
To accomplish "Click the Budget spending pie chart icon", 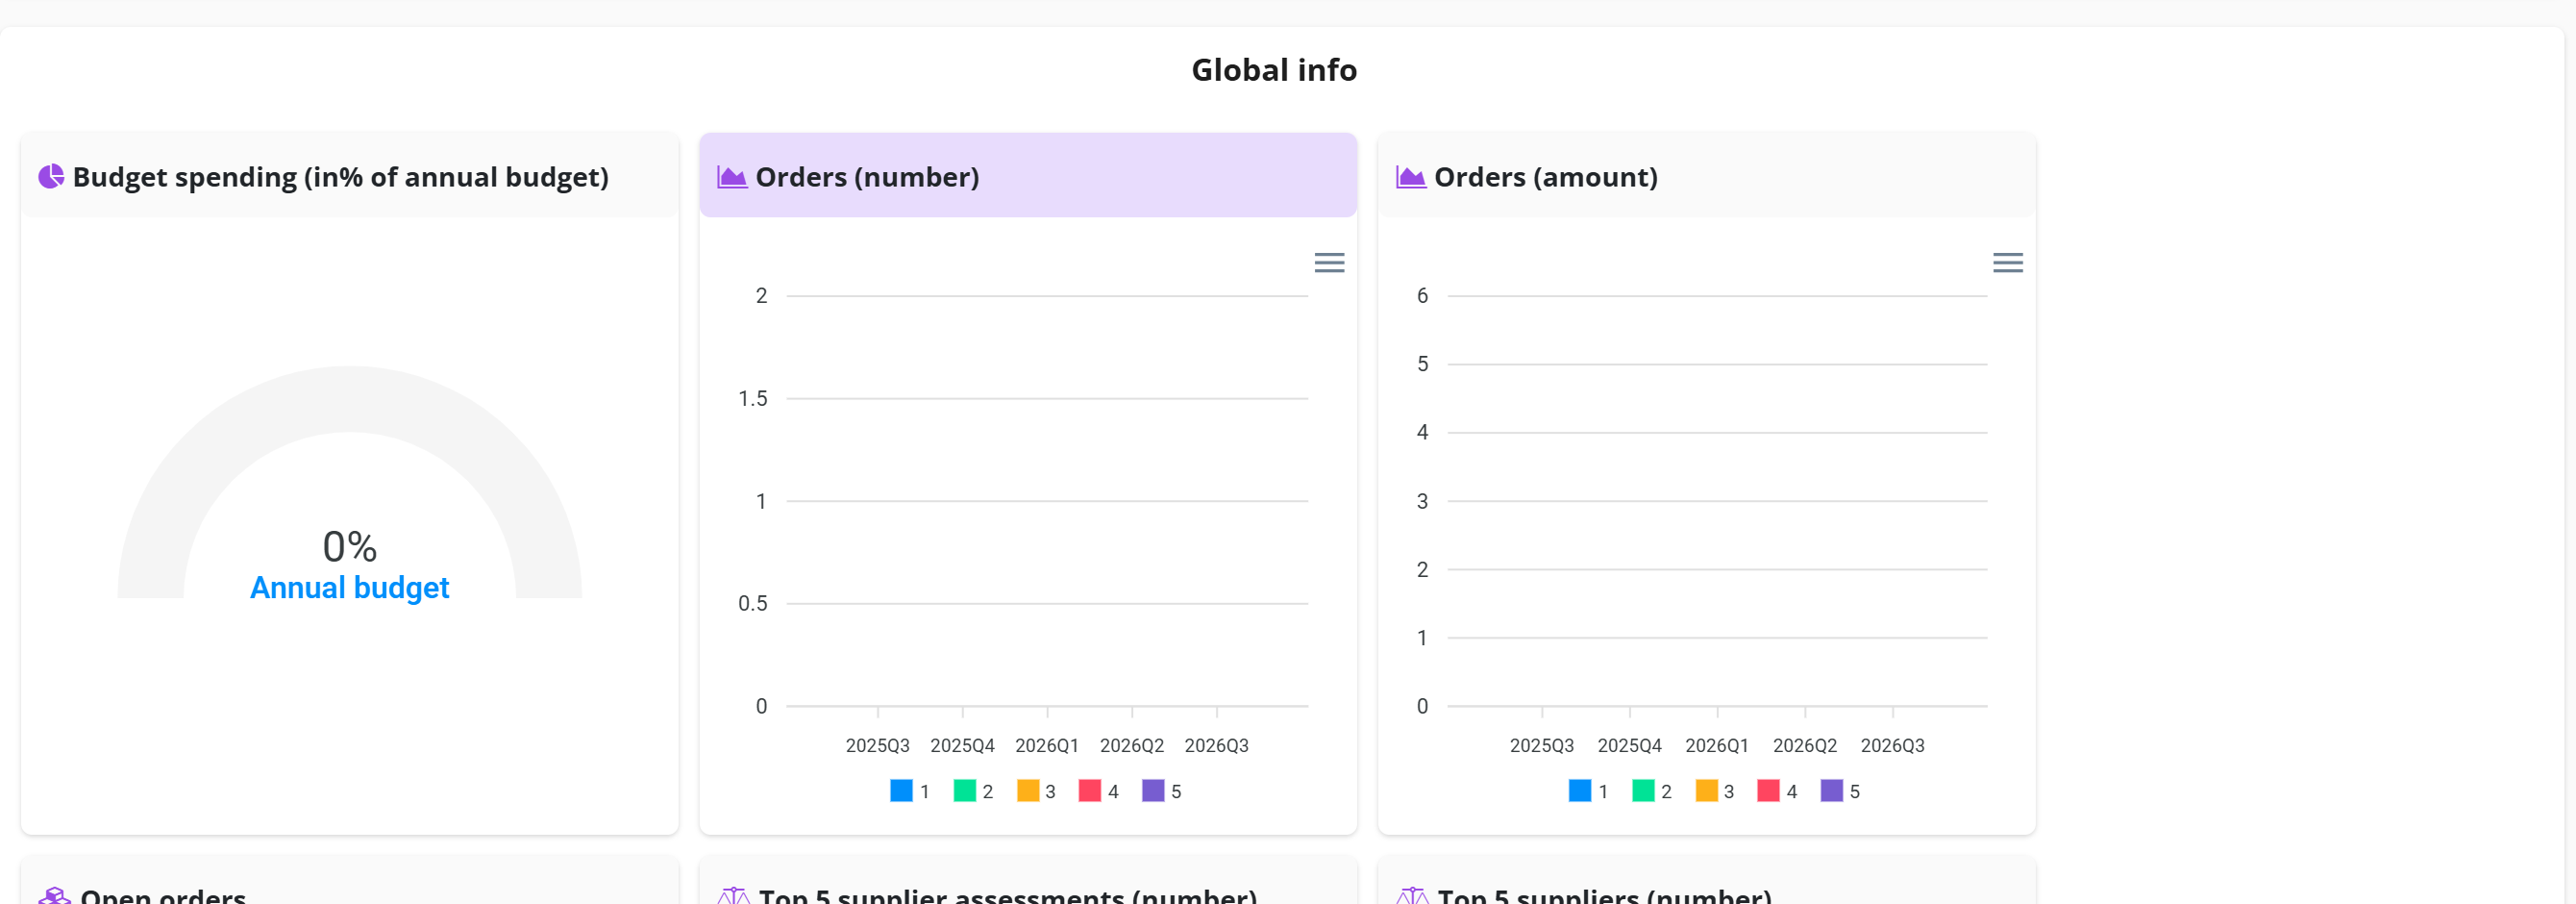I will tap(51, 177).
